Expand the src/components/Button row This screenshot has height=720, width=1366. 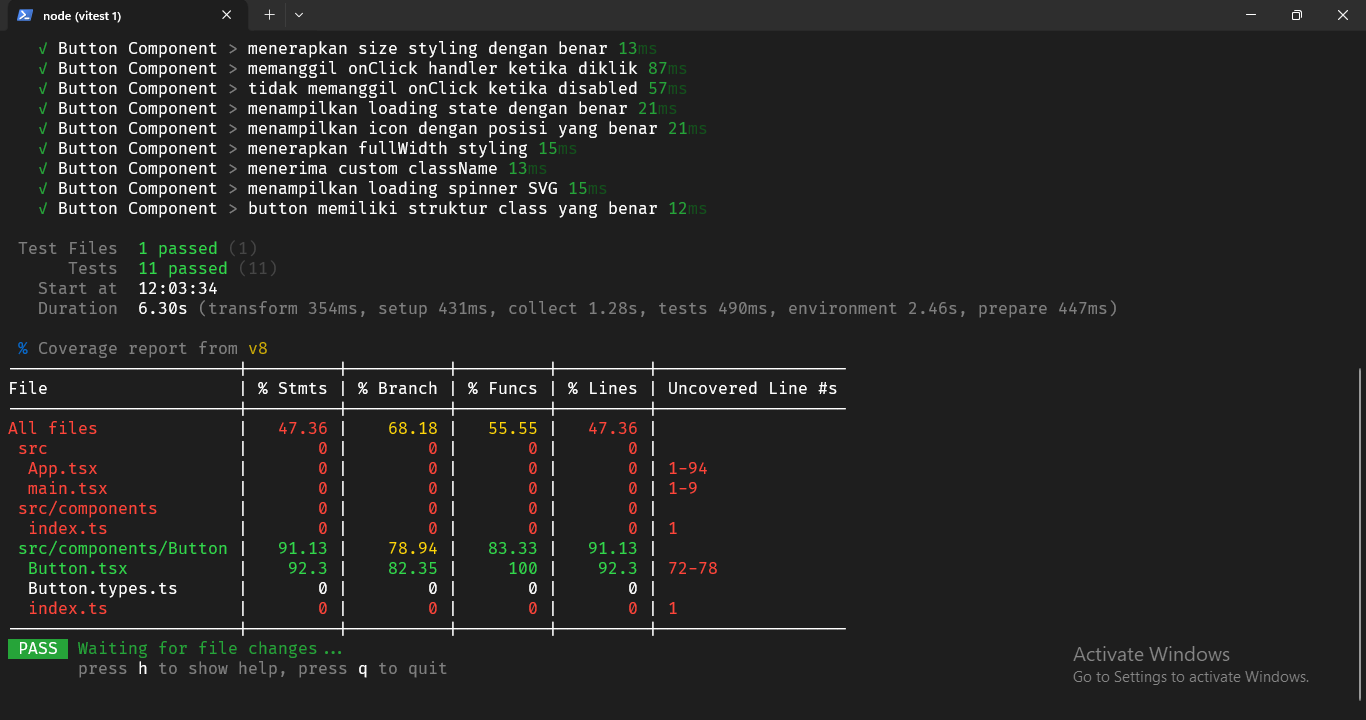[123, 548]
